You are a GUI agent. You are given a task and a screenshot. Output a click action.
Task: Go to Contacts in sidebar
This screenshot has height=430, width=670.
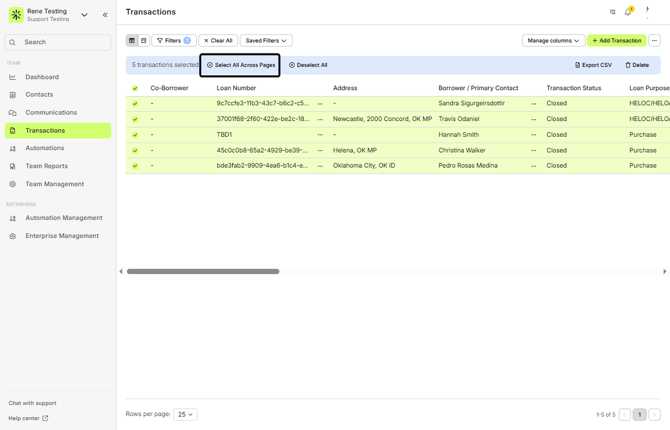click(x=58, y=94)
